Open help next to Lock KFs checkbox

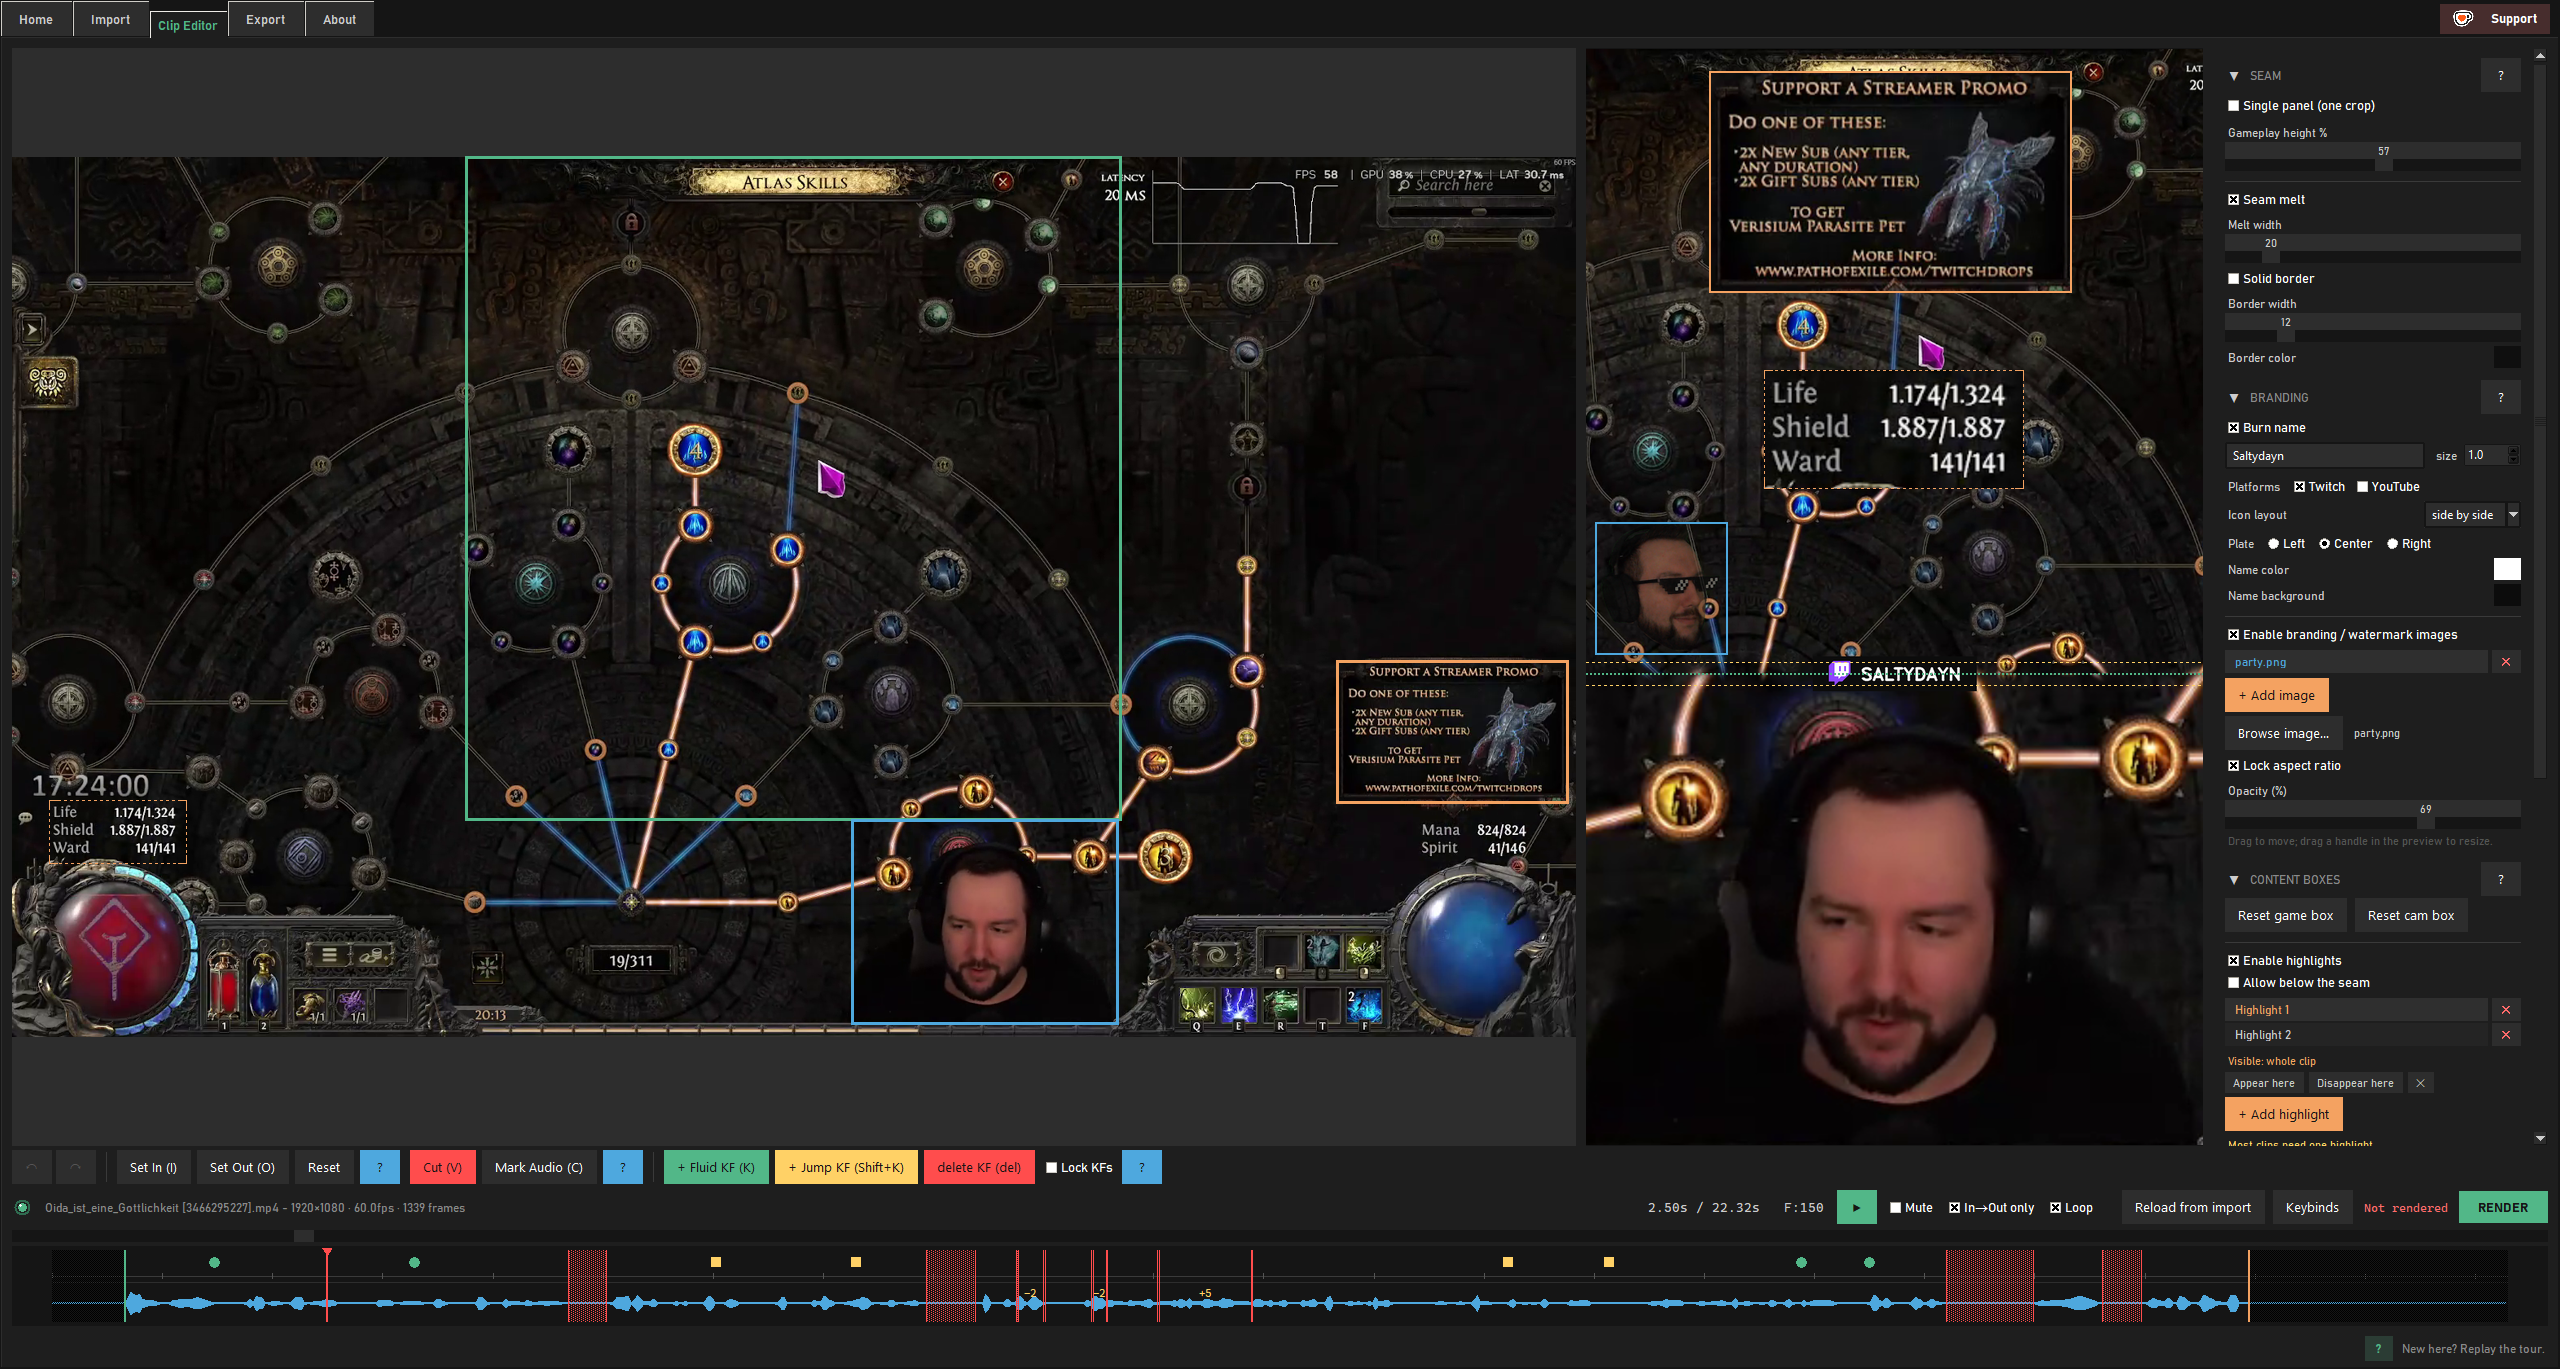pos(1141,1167)
